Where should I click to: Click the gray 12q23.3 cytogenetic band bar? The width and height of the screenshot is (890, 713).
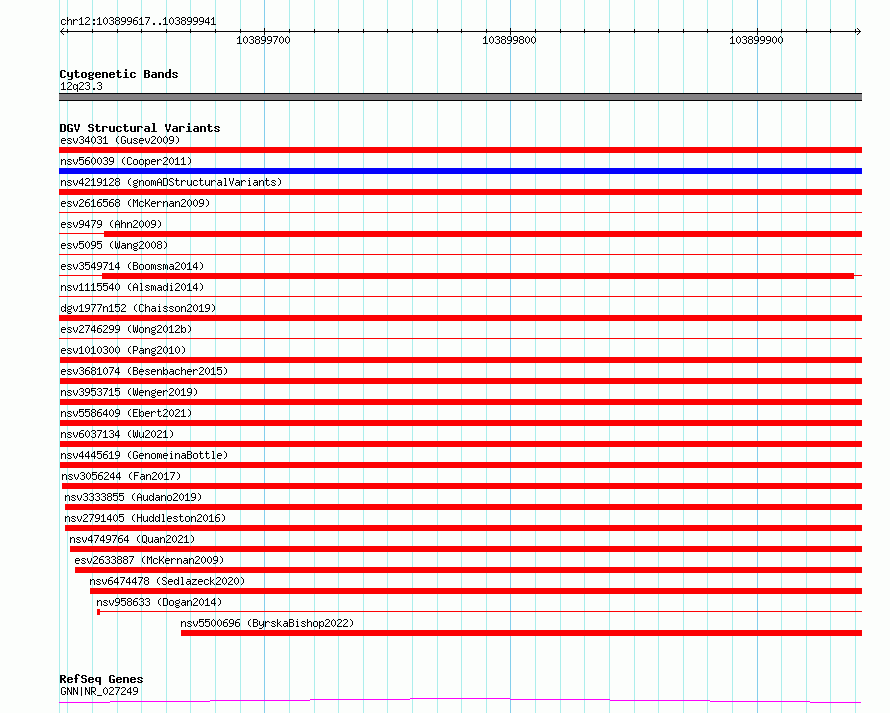point(460,97)
